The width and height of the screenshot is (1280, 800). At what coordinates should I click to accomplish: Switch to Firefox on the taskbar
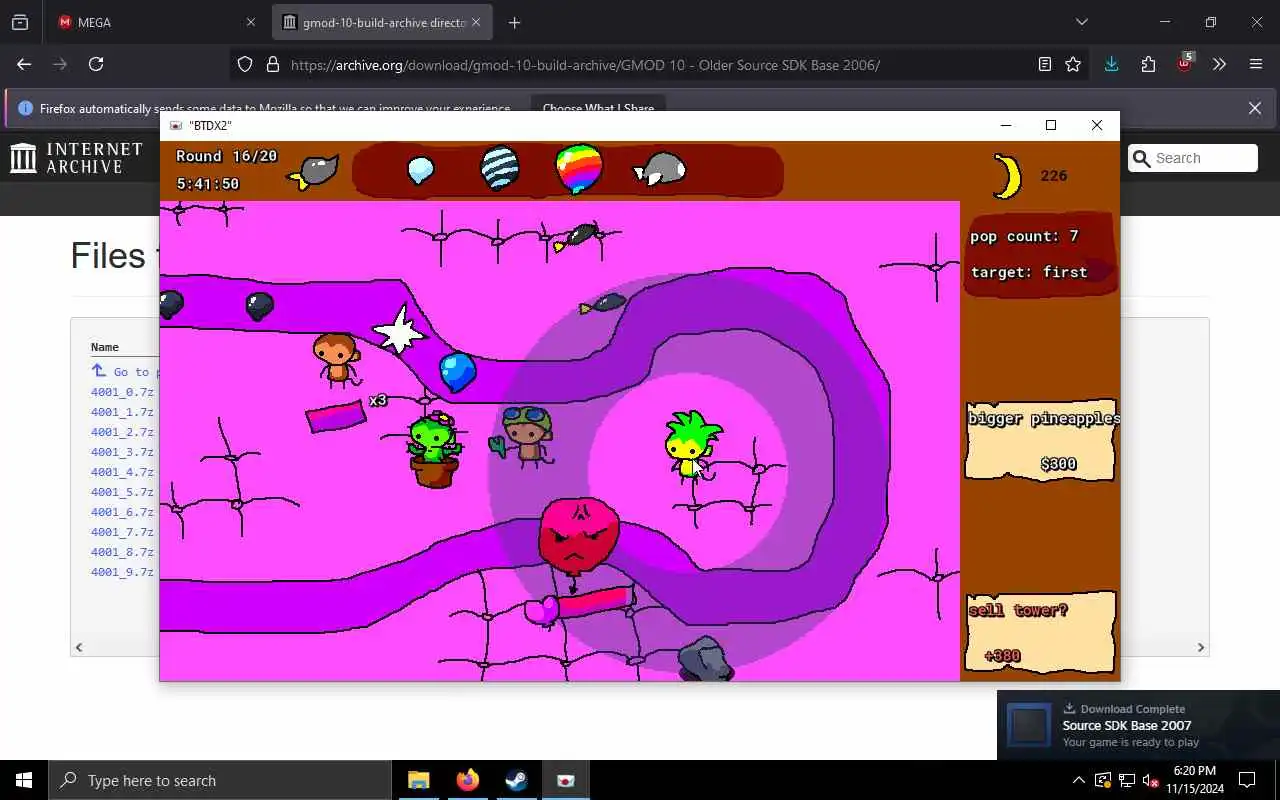click(x=467, y=780)
